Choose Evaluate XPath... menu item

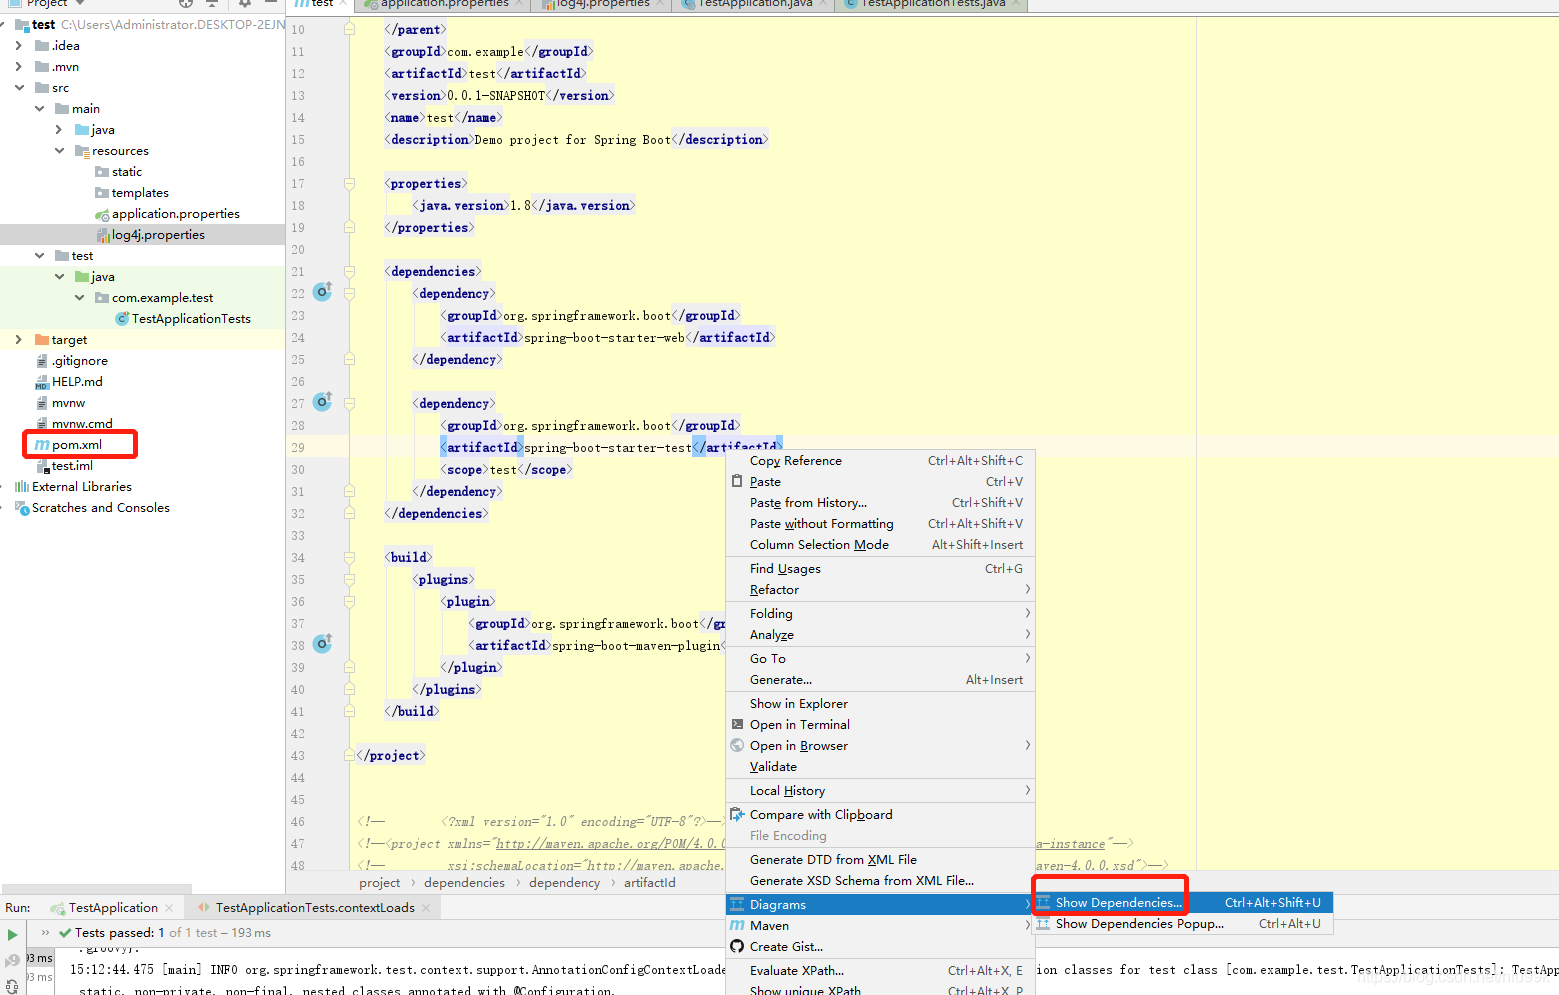[x=880, y=971]
